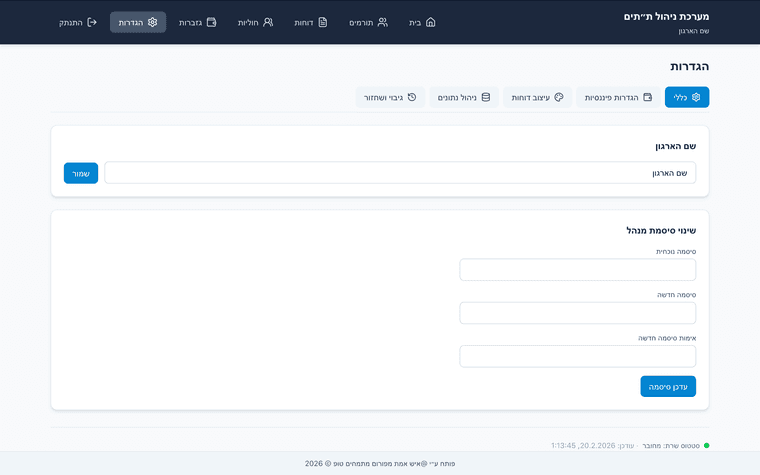The height and width of the screenshot is (475, 760).
Task: Click the treasurers (גזברות) wallet icon
Action: click(x=211, y=22)
